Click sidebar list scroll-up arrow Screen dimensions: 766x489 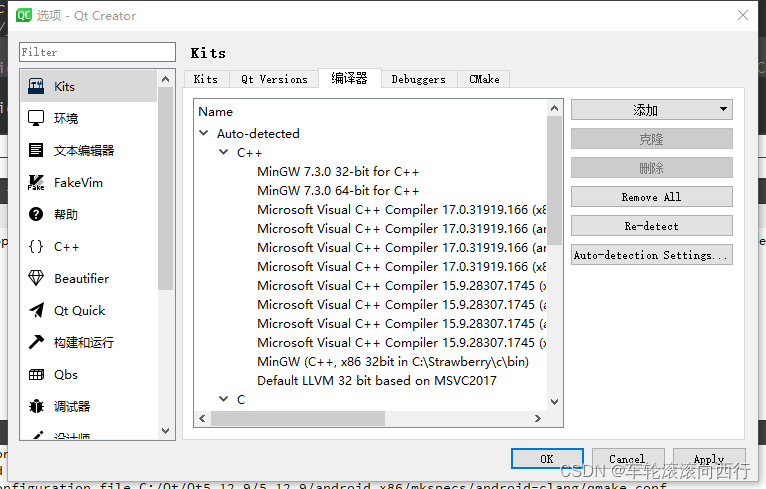coord(166,79)
